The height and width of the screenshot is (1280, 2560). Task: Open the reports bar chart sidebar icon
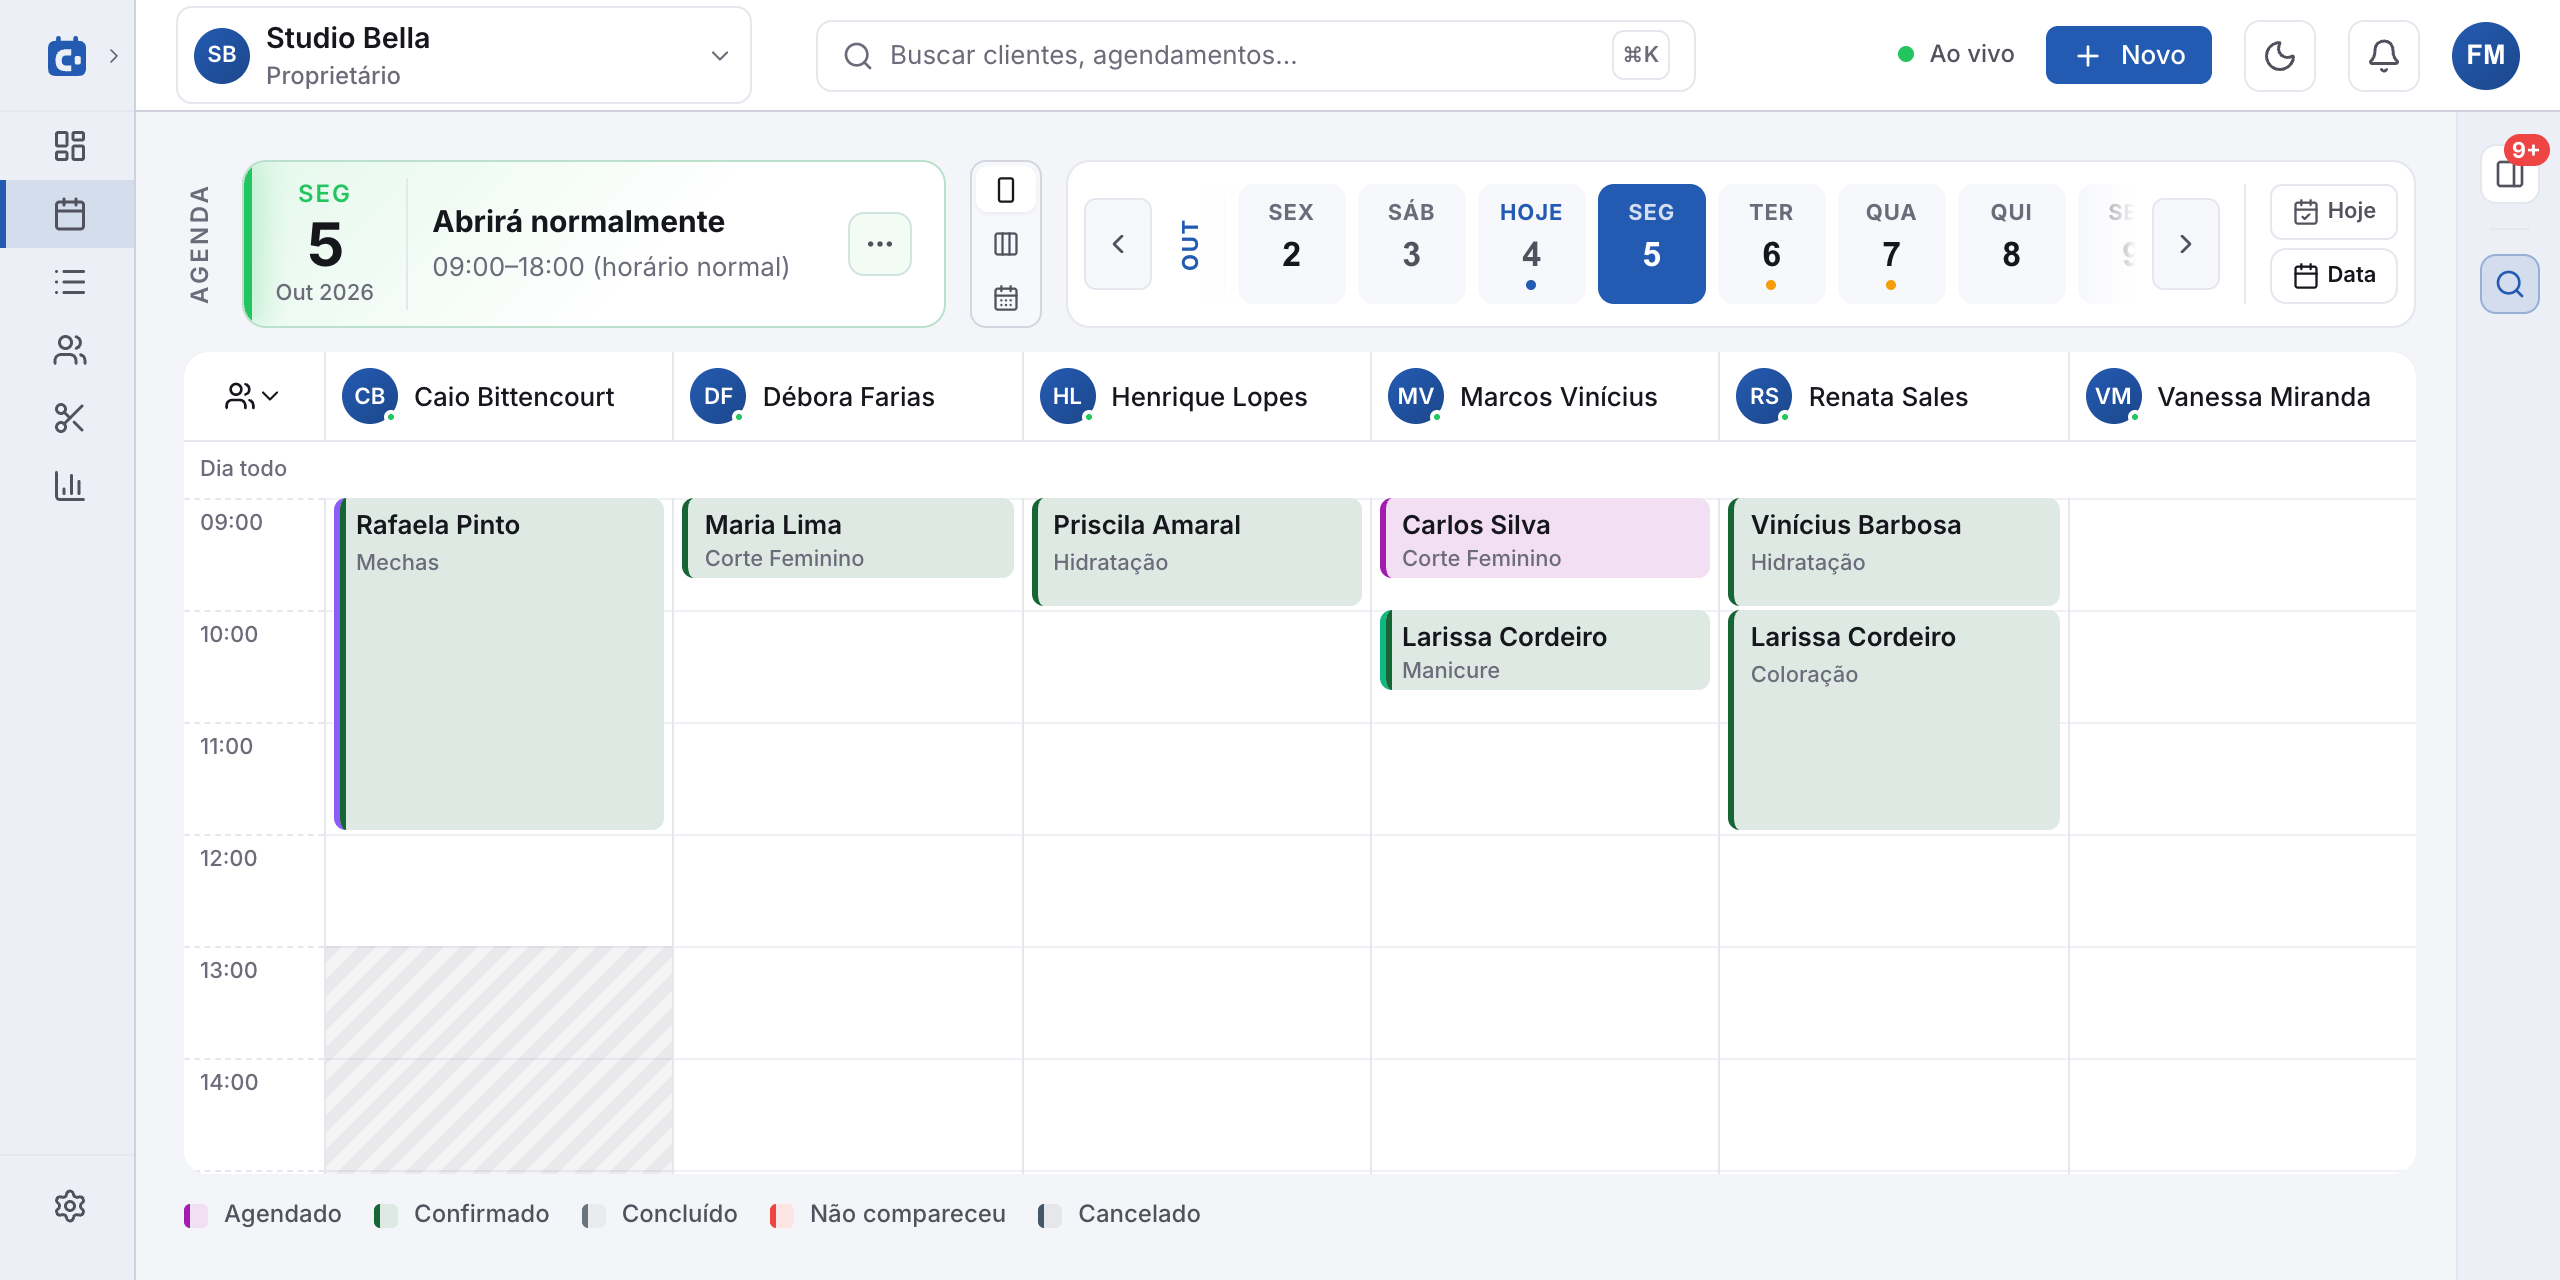pos(69,486)
